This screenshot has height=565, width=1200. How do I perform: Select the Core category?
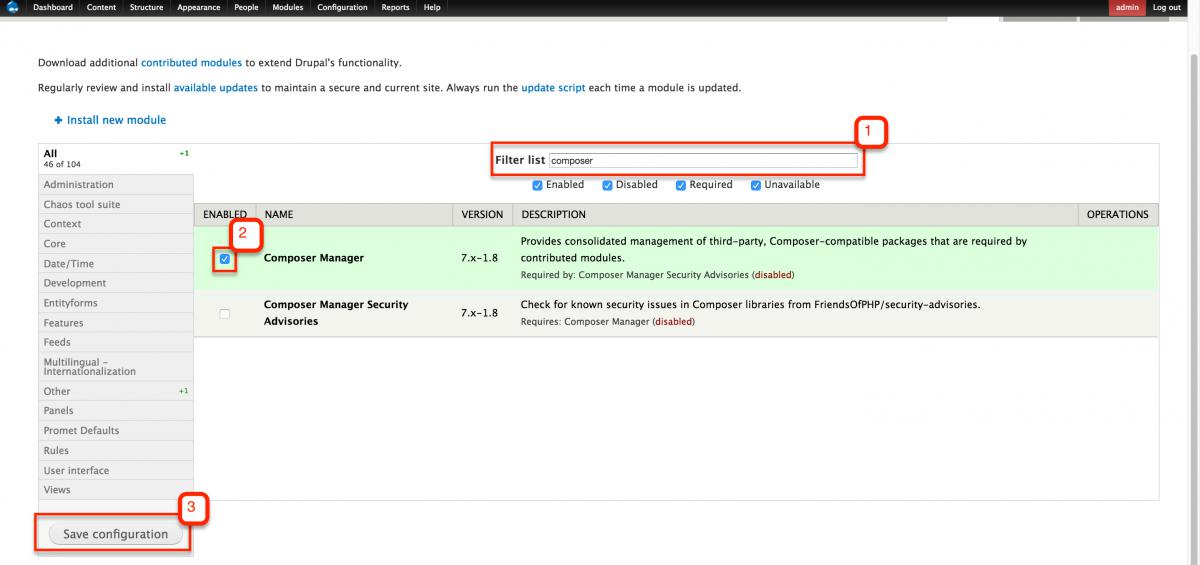(115, 244)
